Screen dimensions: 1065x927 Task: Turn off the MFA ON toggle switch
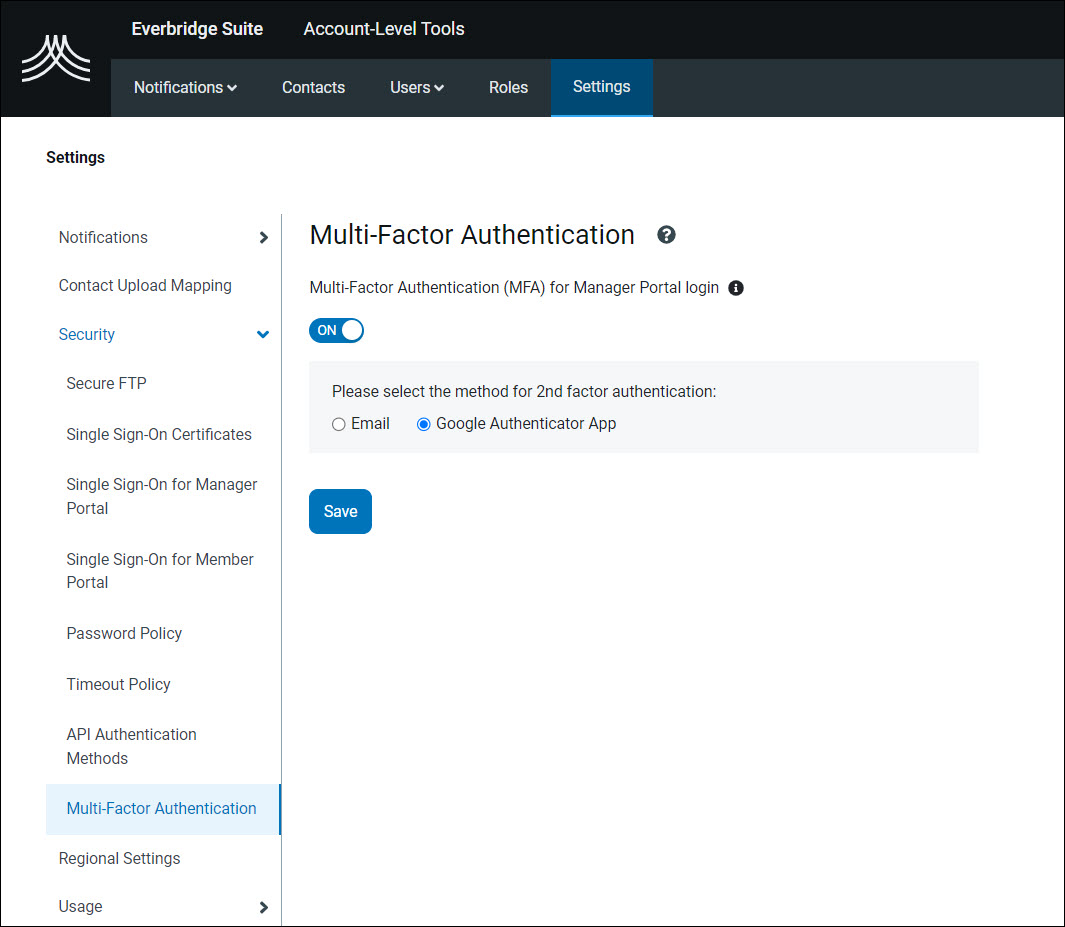(x=337, y=330)
